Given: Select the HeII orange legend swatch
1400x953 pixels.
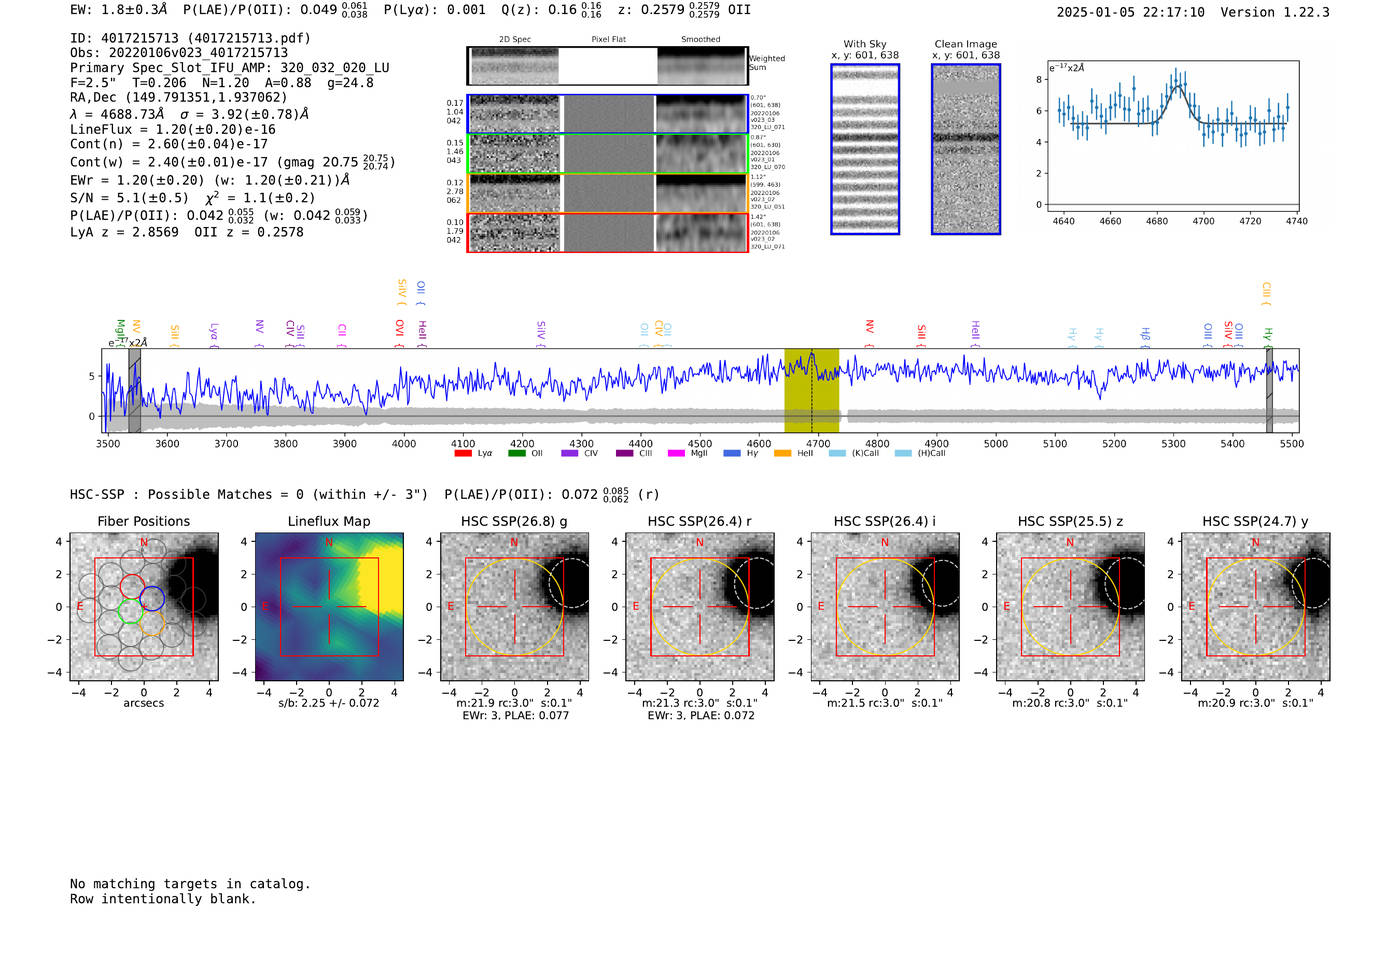Looking at the screenshot, I should (783, 454).
